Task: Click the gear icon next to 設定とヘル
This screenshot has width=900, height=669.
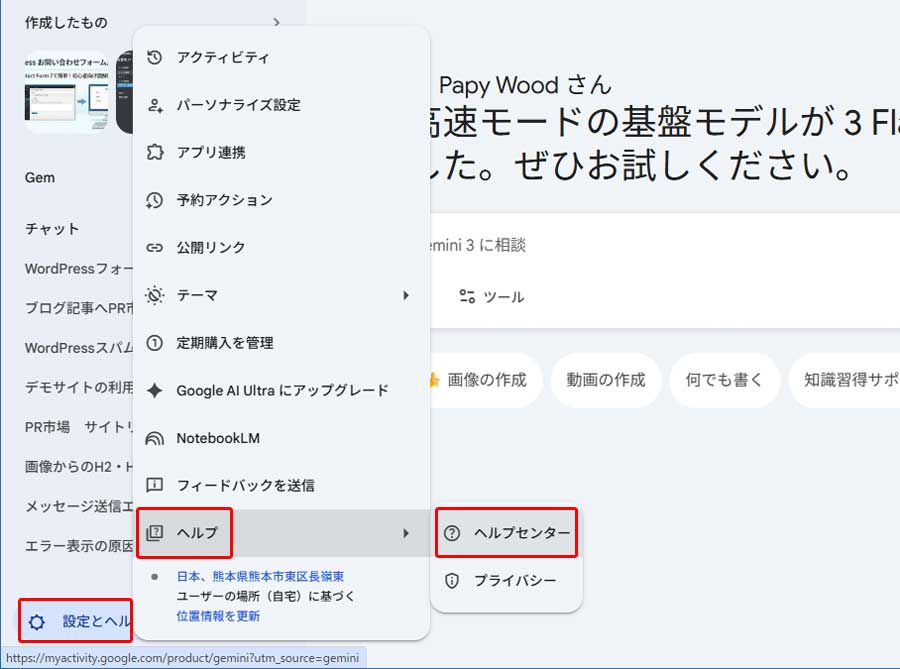Action: 37,621
